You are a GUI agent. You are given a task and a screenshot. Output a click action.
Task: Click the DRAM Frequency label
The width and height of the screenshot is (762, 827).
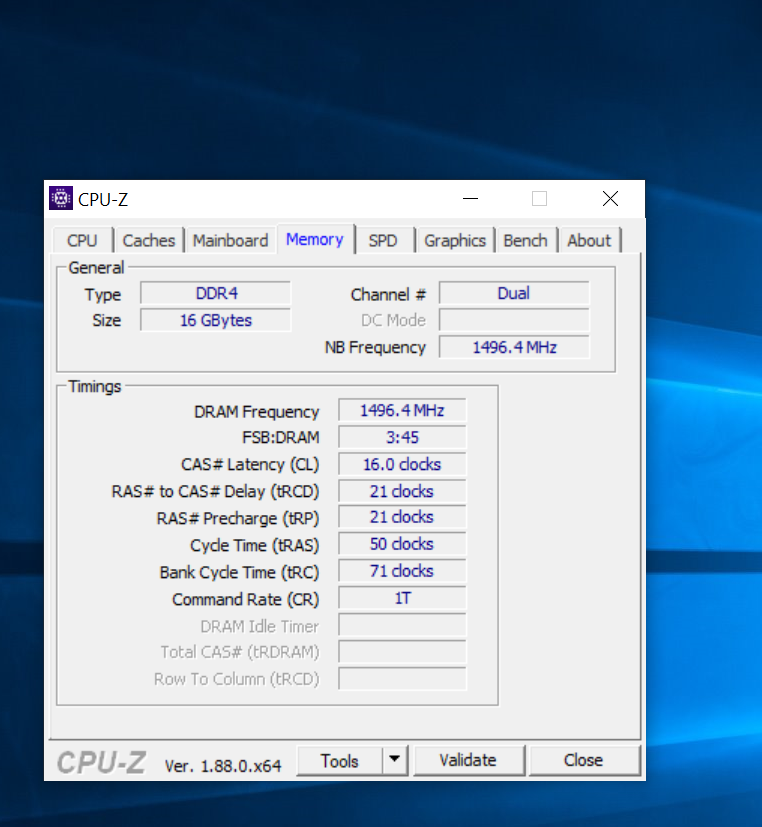pos(257,412)
